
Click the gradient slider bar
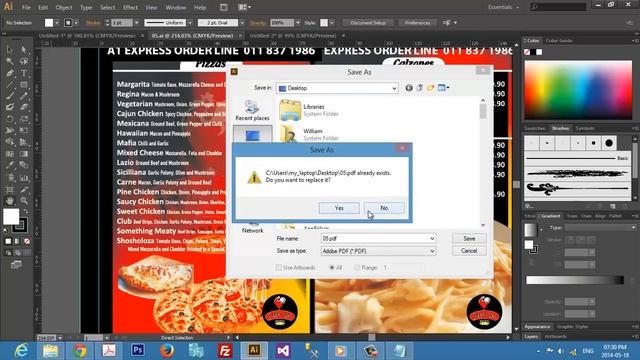click(575, 280)
